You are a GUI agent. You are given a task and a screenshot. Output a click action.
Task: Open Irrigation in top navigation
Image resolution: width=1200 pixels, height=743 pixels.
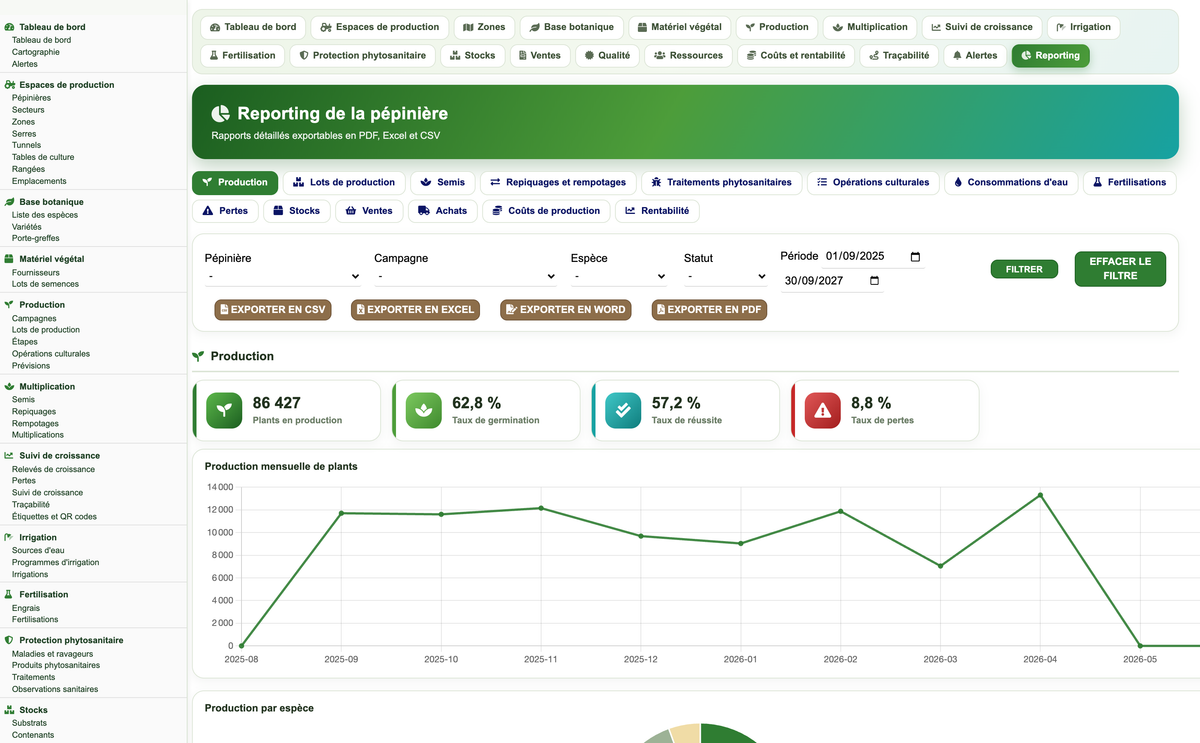coord(1083,27)
